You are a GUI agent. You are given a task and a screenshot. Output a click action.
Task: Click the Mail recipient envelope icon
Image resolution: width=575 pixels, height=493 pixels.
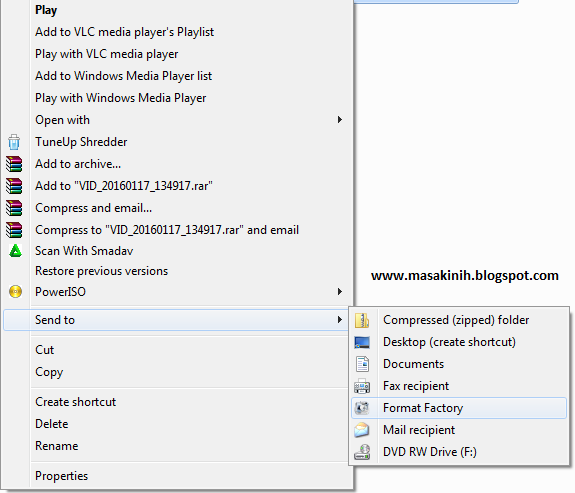tap(362, 430)
